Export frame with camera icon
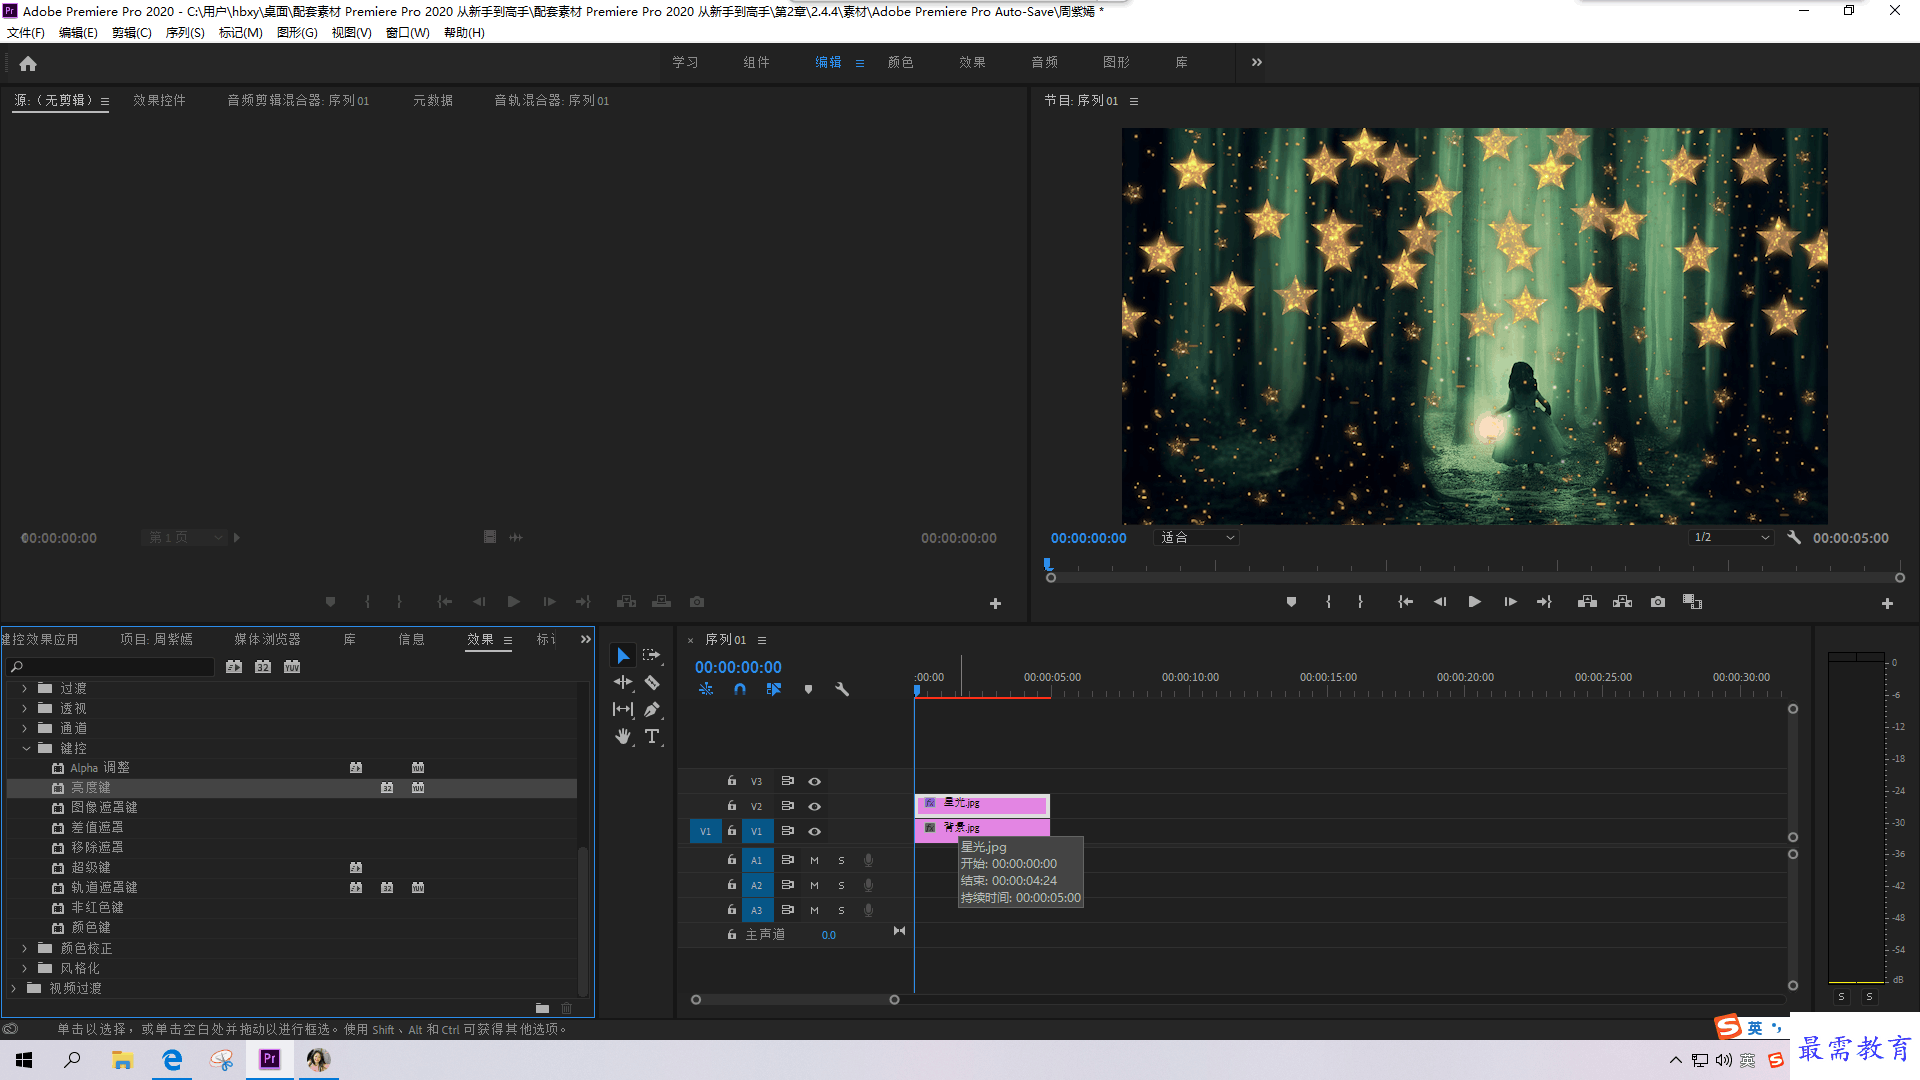The image size is (1920, 1080). pyautogui.click(x=1658, y=602)
